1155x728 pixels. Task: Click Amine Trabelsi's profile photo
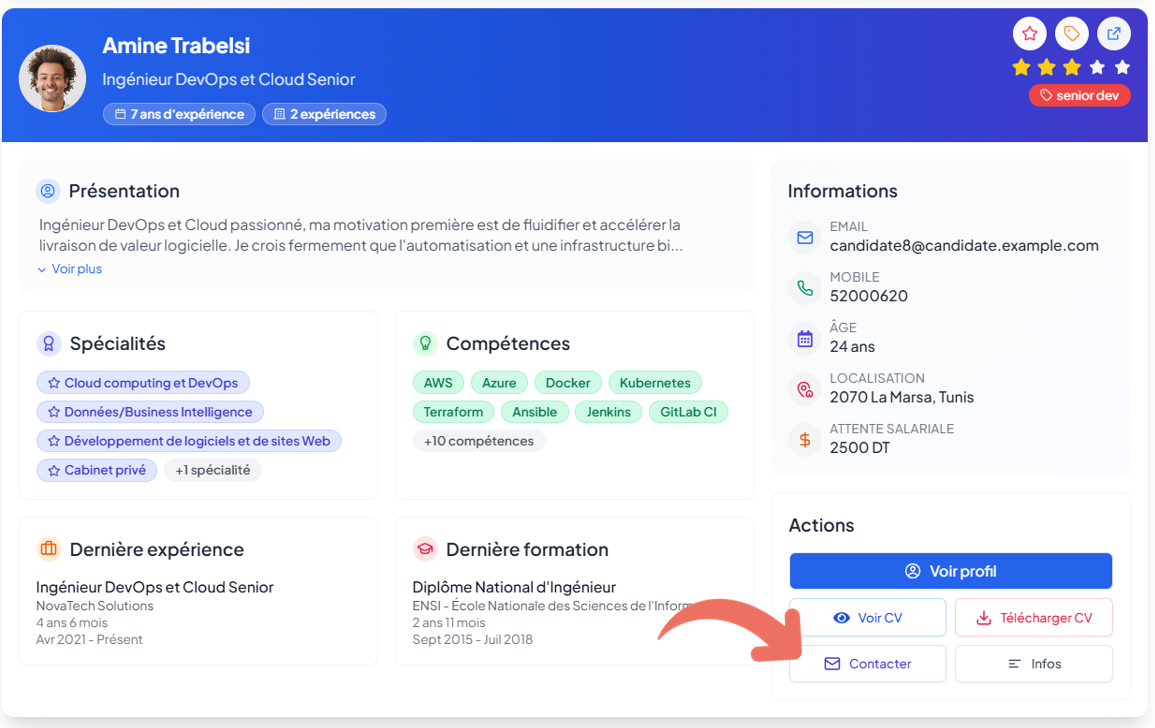(52, 79)
